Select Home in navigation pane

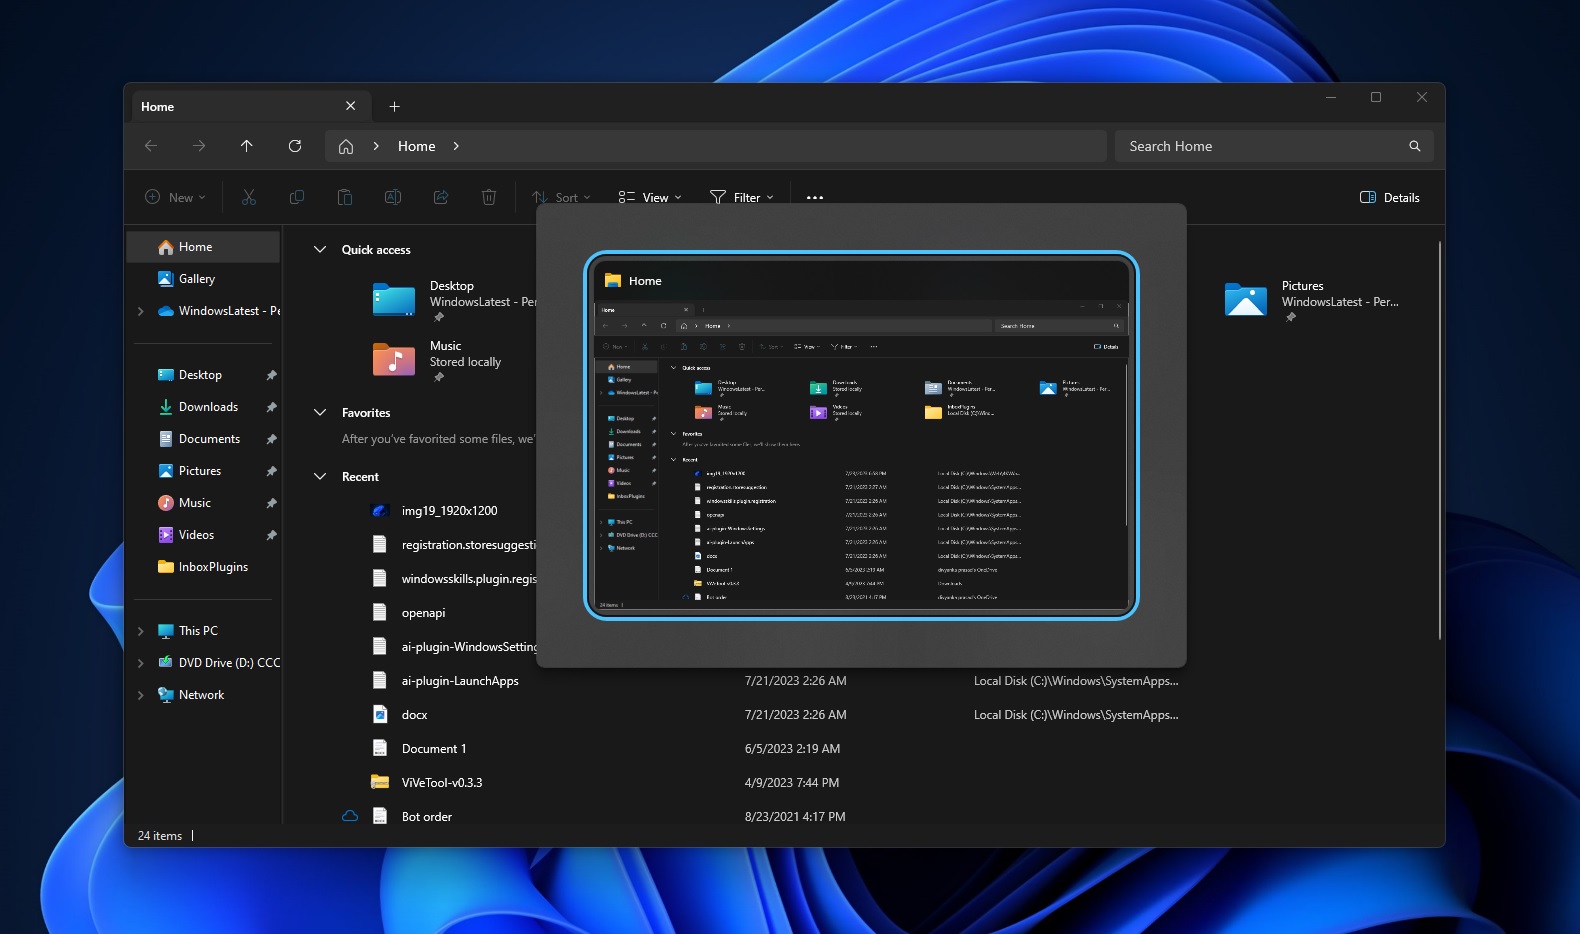[x=203, y=247]
